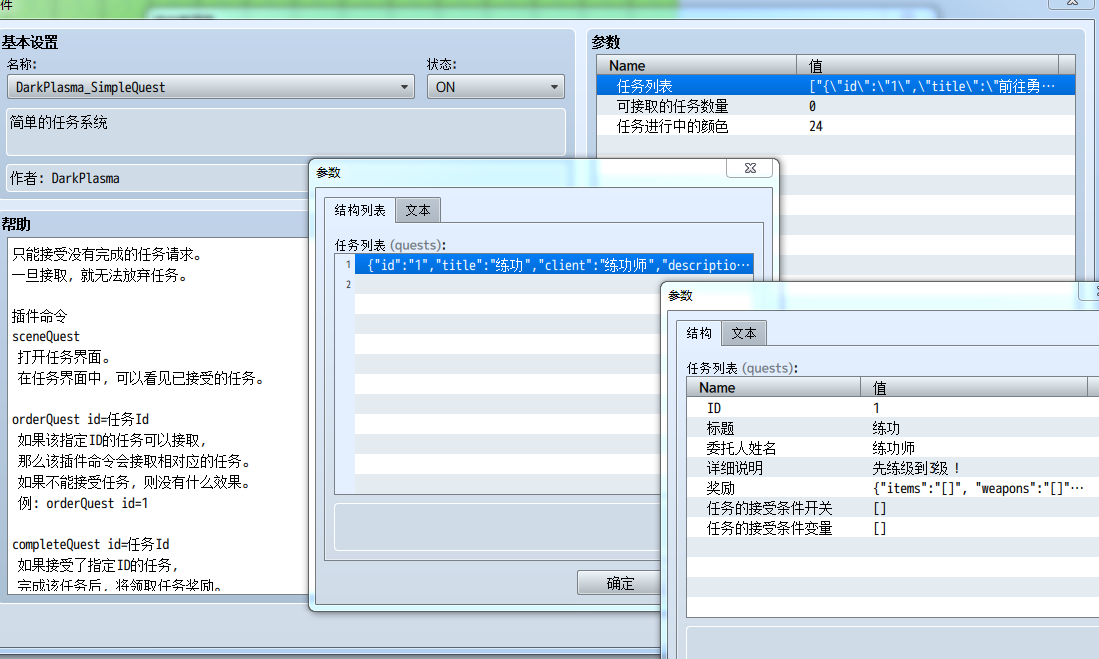Viewport: 1099px width, 659px height.
Task: Open the 文本 tab beside 结构
Action: coord(744,333)
